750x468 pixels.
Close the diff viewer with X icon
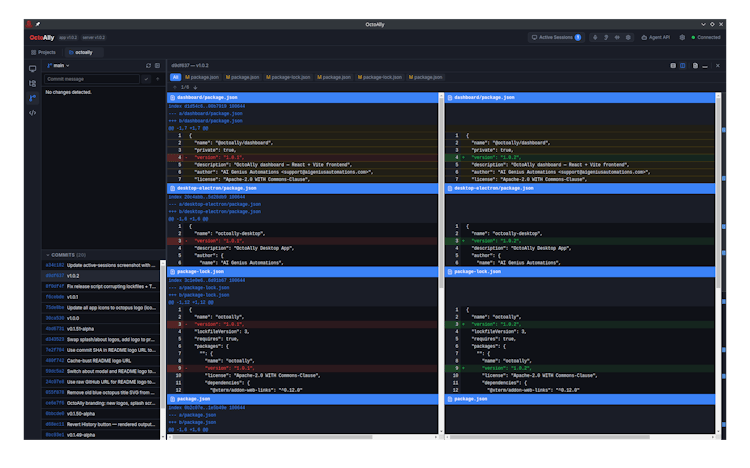click(x=715, y=65)
